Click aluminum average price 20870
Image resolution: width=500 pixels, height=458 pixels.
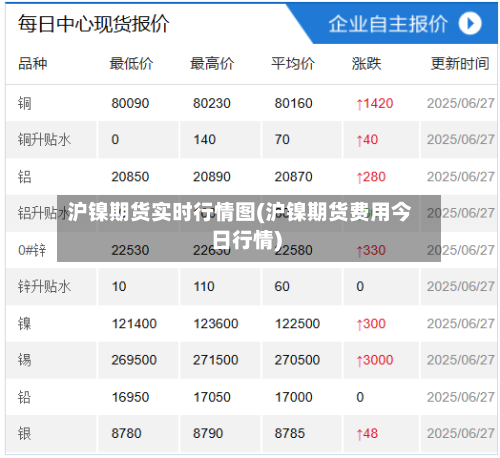293,177
